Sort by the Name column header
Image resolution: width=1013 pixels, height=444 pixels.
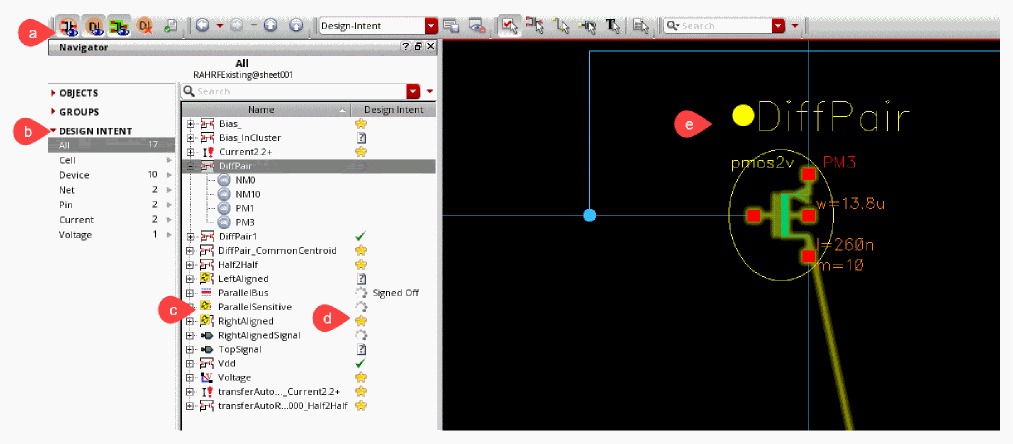[x=262, y=109]
